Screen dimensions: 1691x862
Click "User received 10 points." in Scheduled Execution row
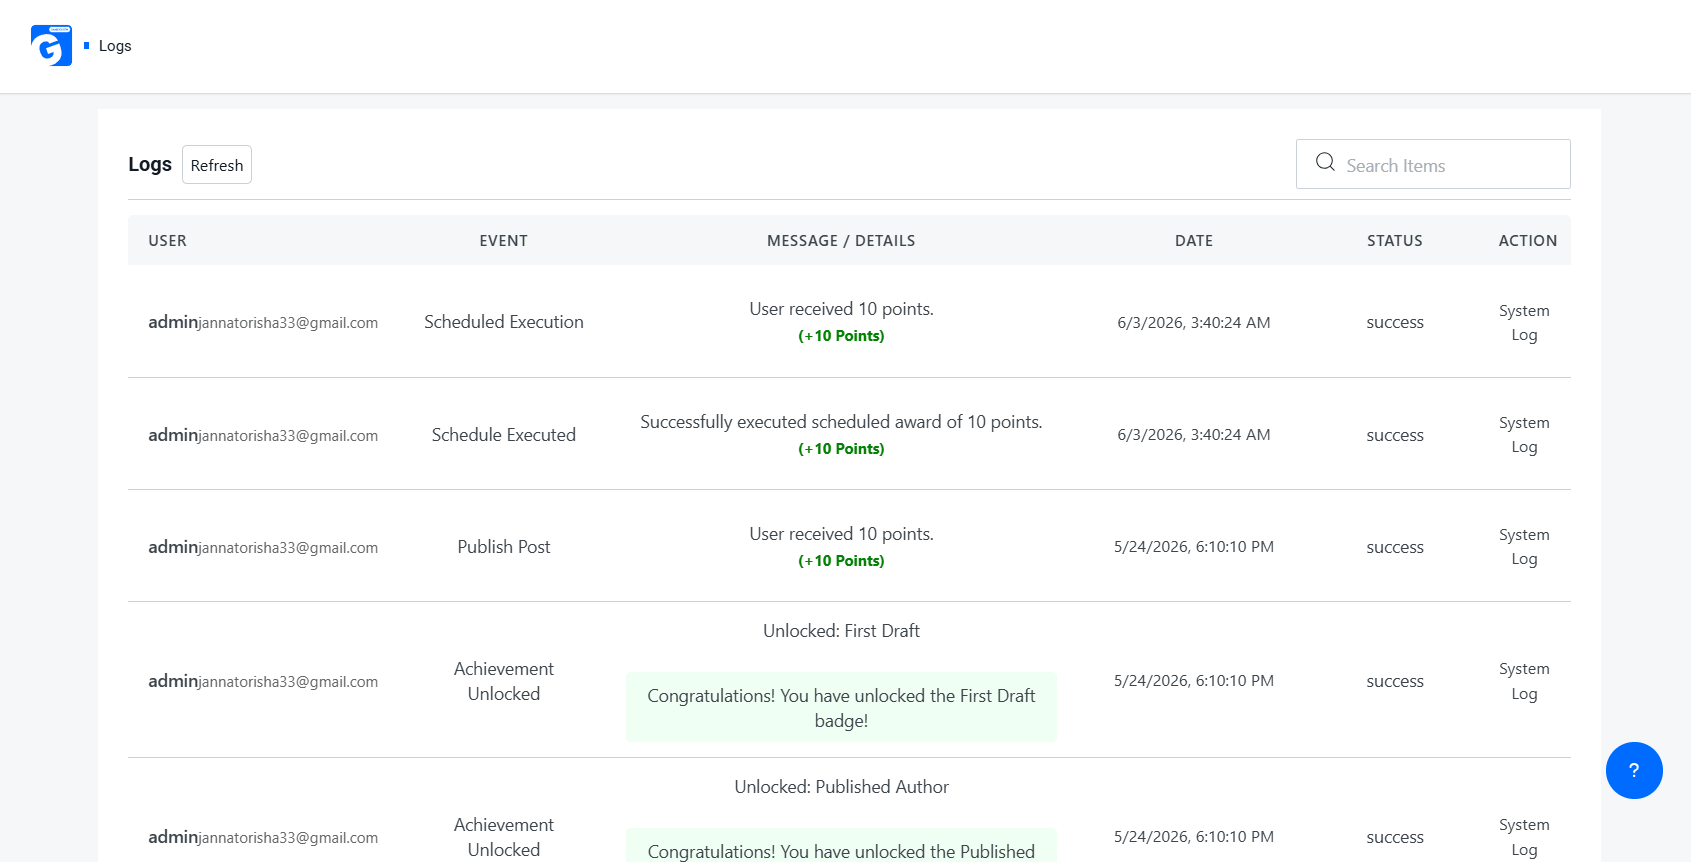842,309
